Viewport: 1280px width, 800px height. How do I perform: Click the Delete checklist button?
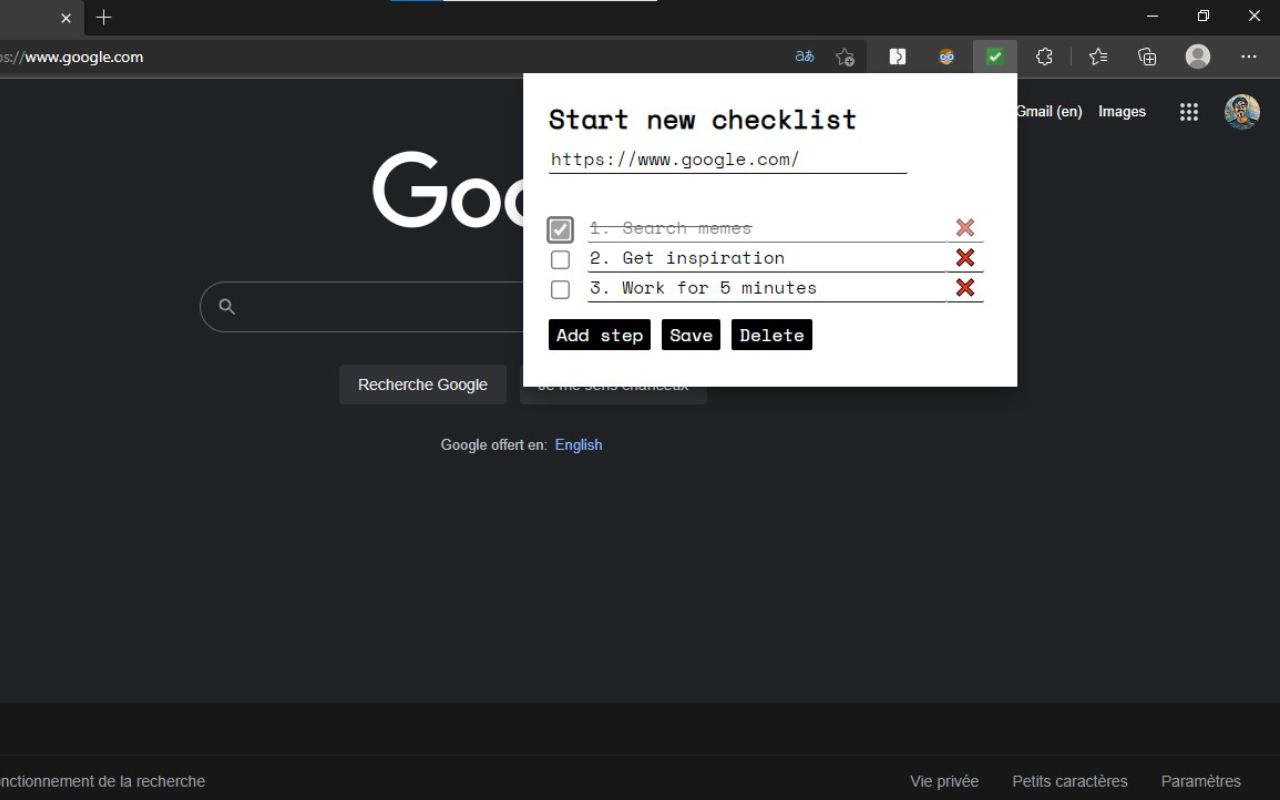point(772,335)
